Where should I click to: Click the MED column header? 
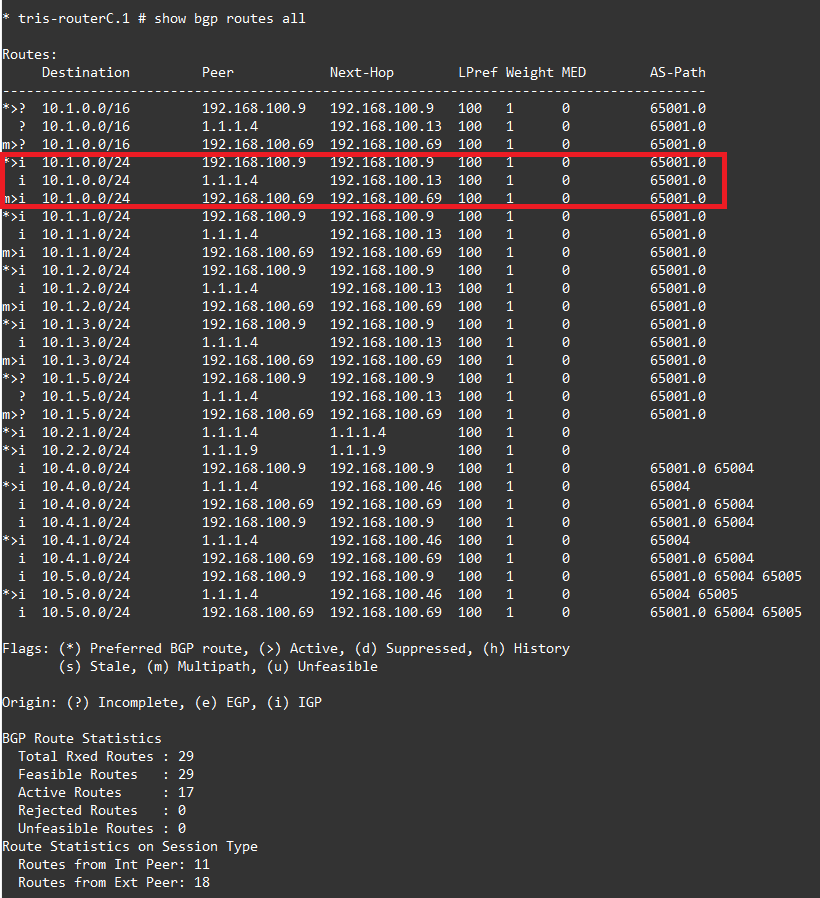(x=573, y=72)
